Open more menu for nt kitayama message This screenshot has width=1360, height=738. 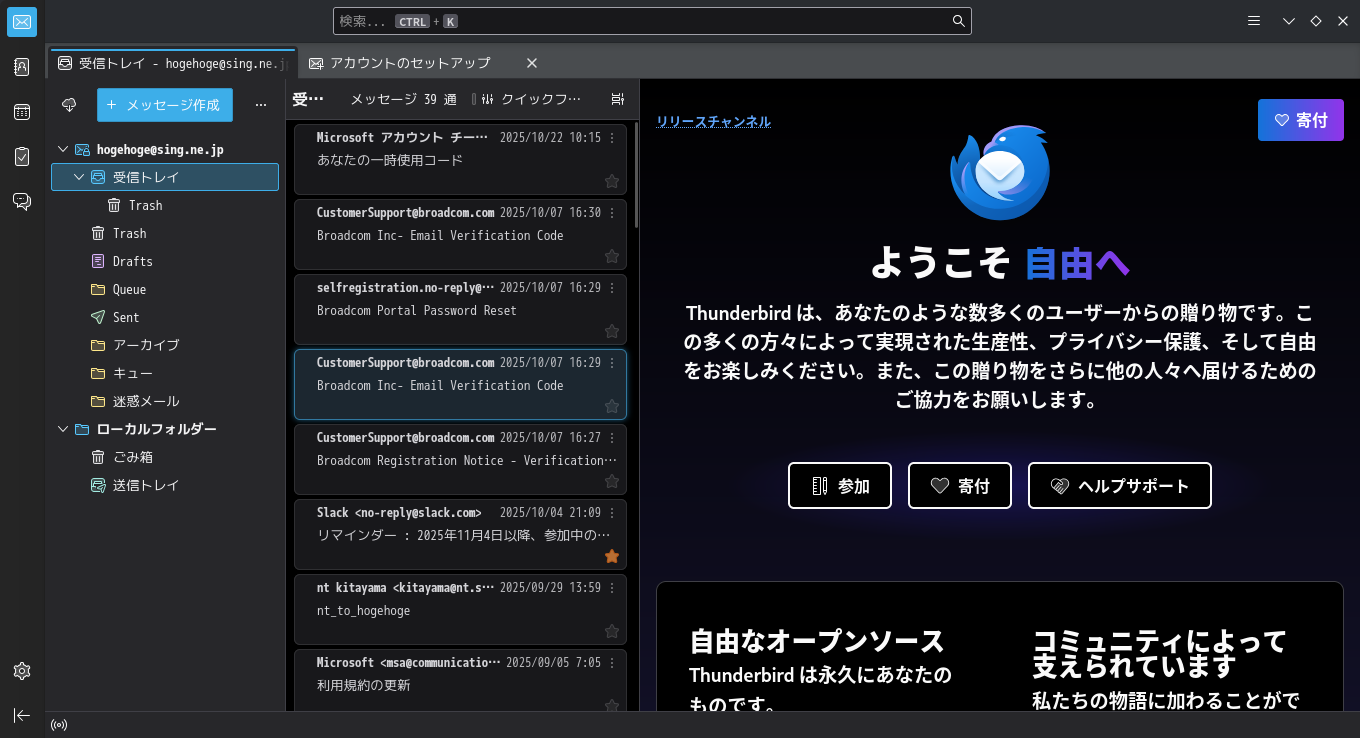612,588
